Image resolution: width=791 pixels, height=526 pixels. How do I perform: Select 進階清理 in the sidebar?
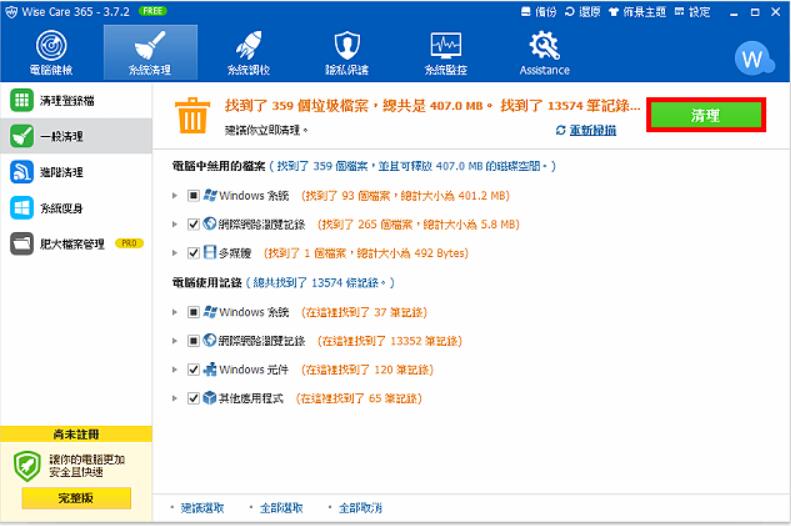(x=76, y=172)
